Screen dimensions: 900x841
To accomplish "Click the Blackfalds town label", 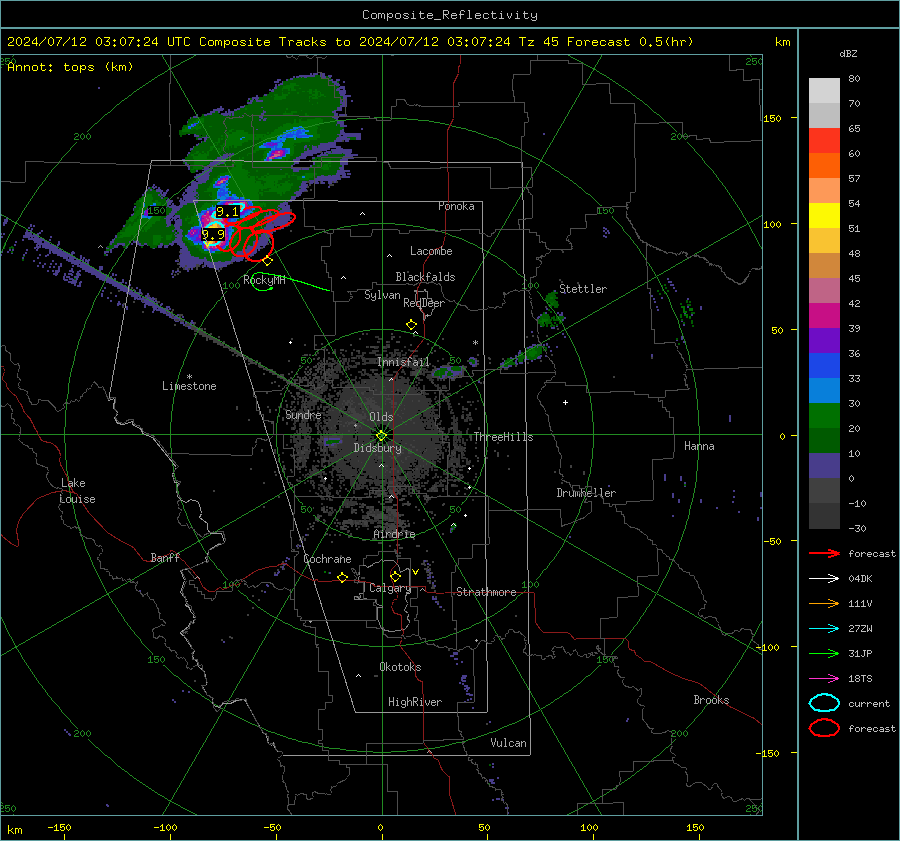I will pyautogui.click(x=425, y=277).
